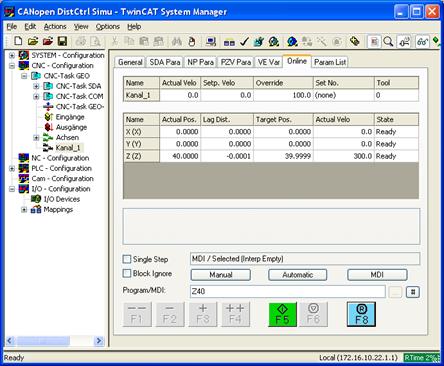
Task: Open the Options menu
Action: coord(108,27)
